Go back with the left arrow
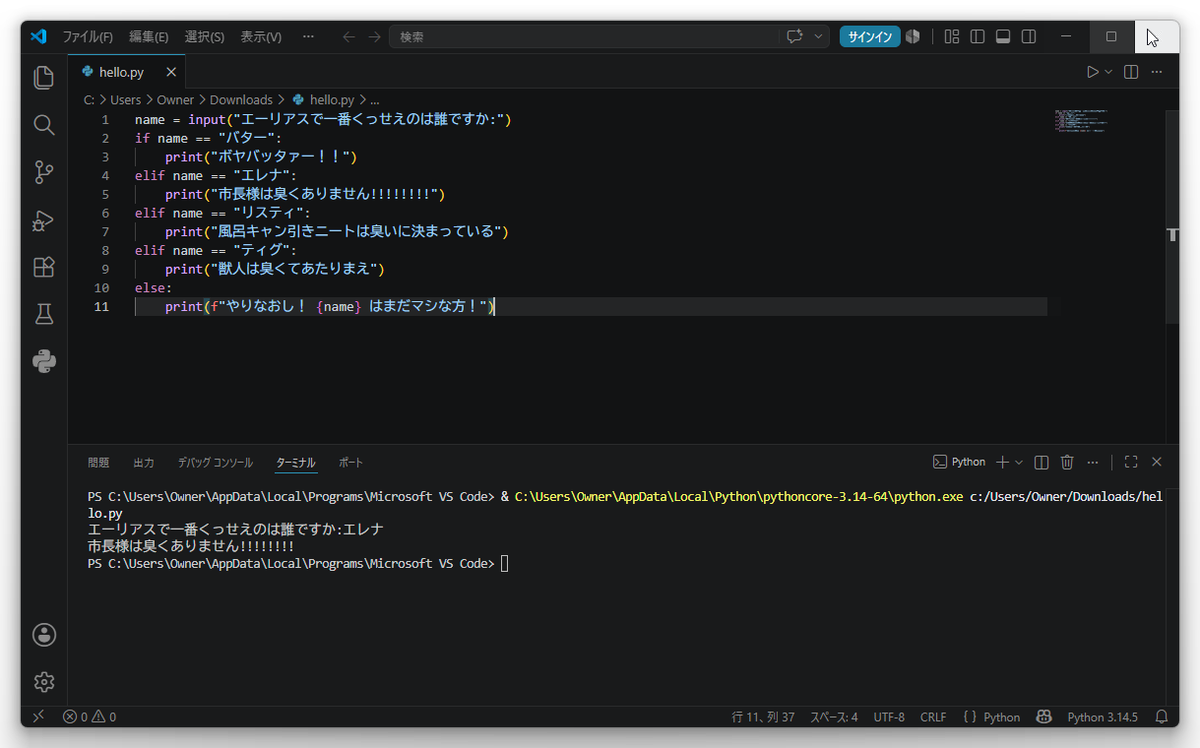 (x=348, y=36)
